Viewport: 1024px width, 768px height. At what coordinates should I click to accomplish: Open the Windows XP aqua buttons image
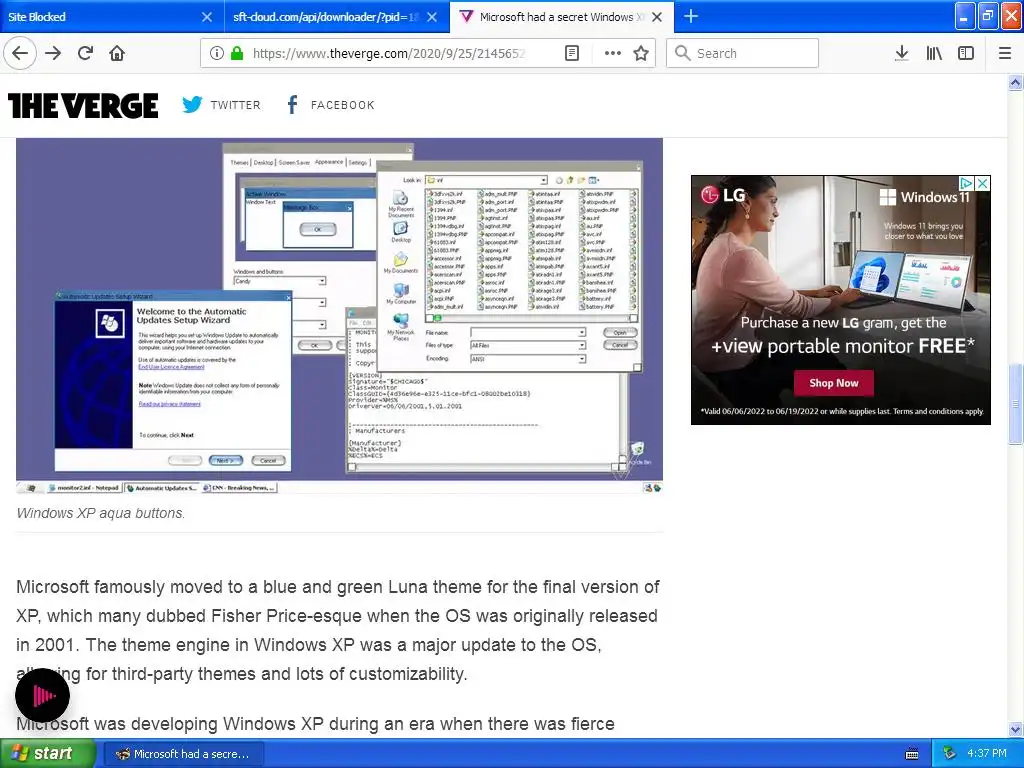click(x=339, y=315)
